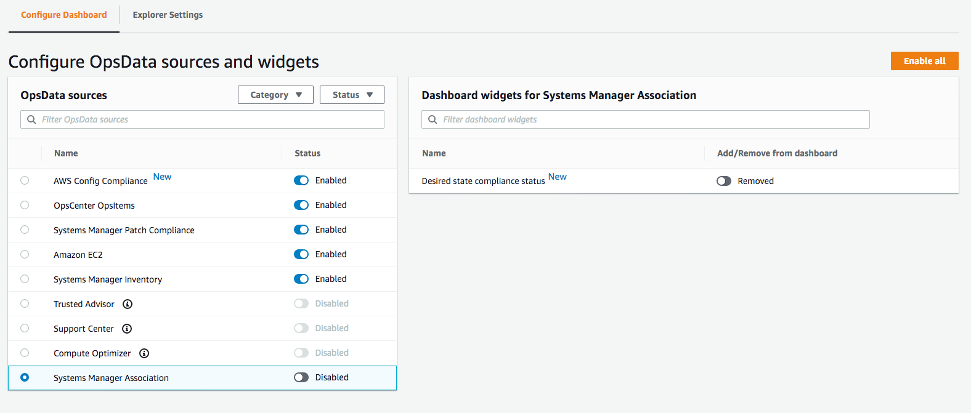Switch to Explorer Settings tab
This screenshot has width=972, height=414.
click(x=167, y=15)
